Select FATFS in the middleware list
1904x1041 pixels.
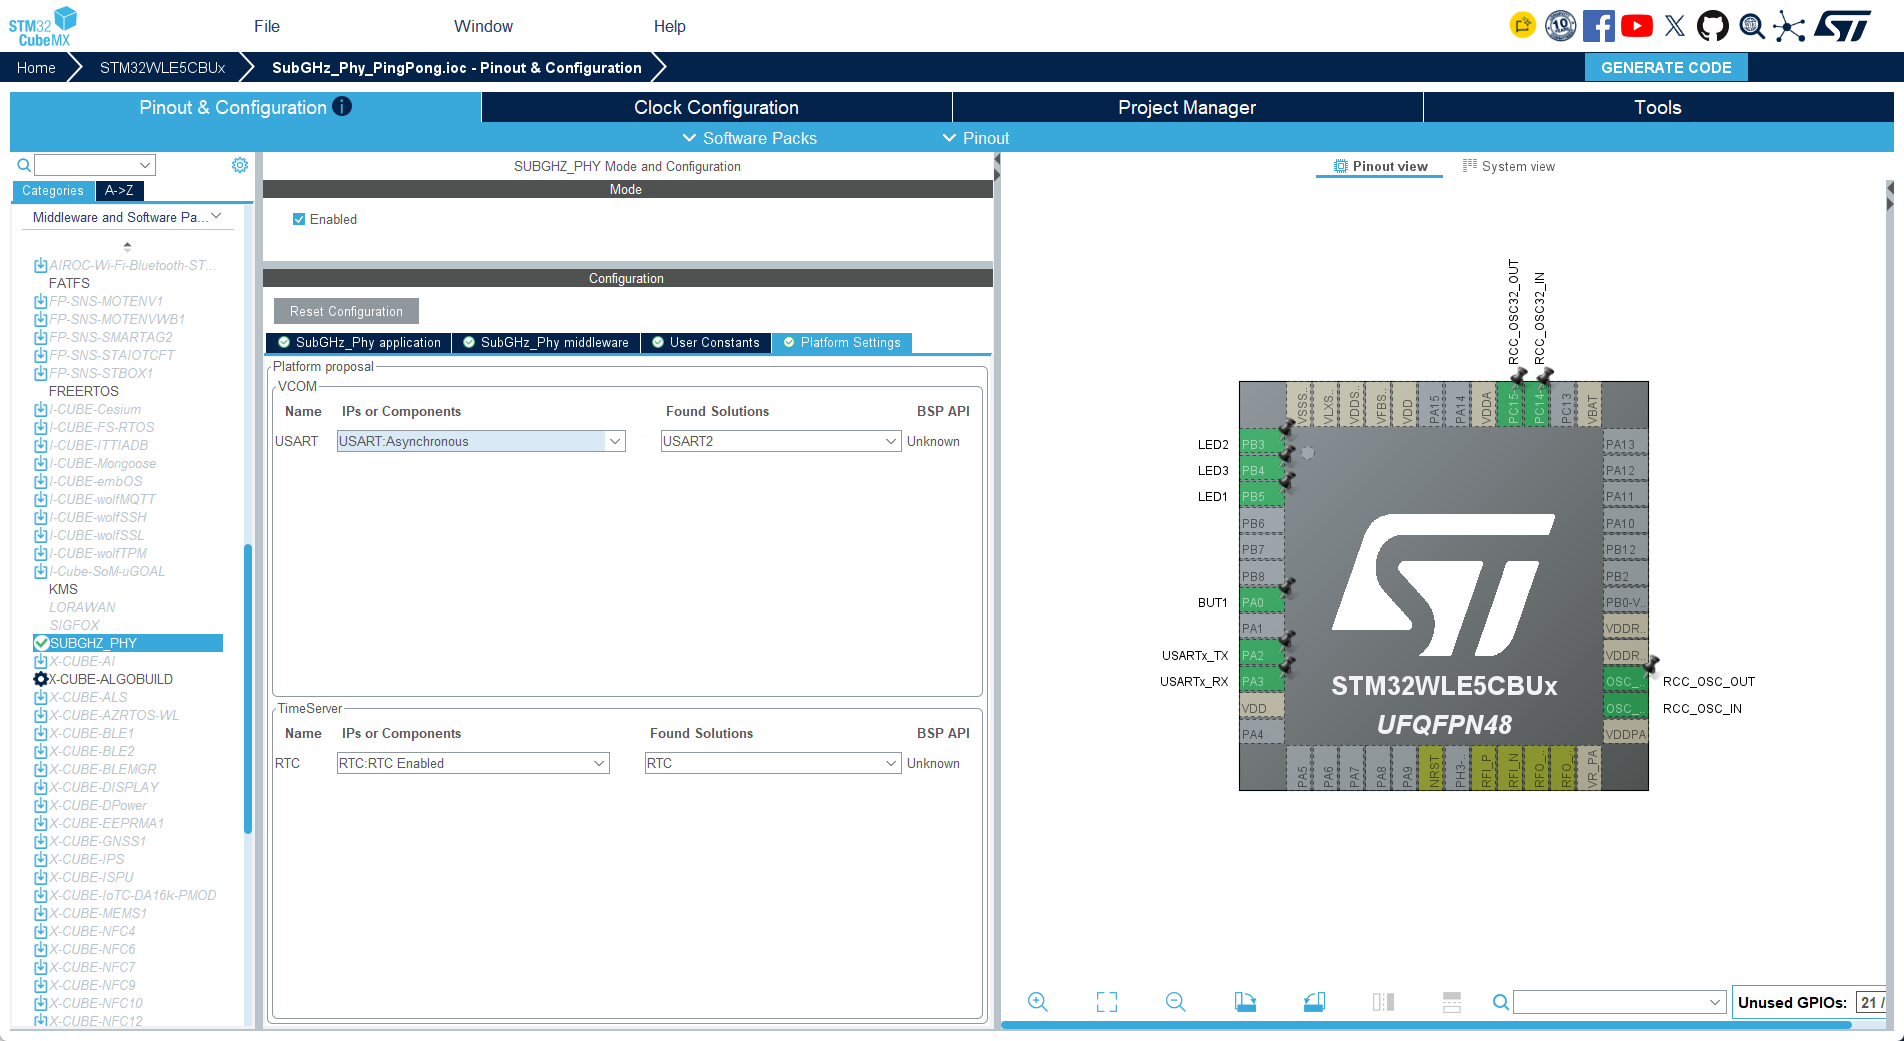tap(69, 283)
